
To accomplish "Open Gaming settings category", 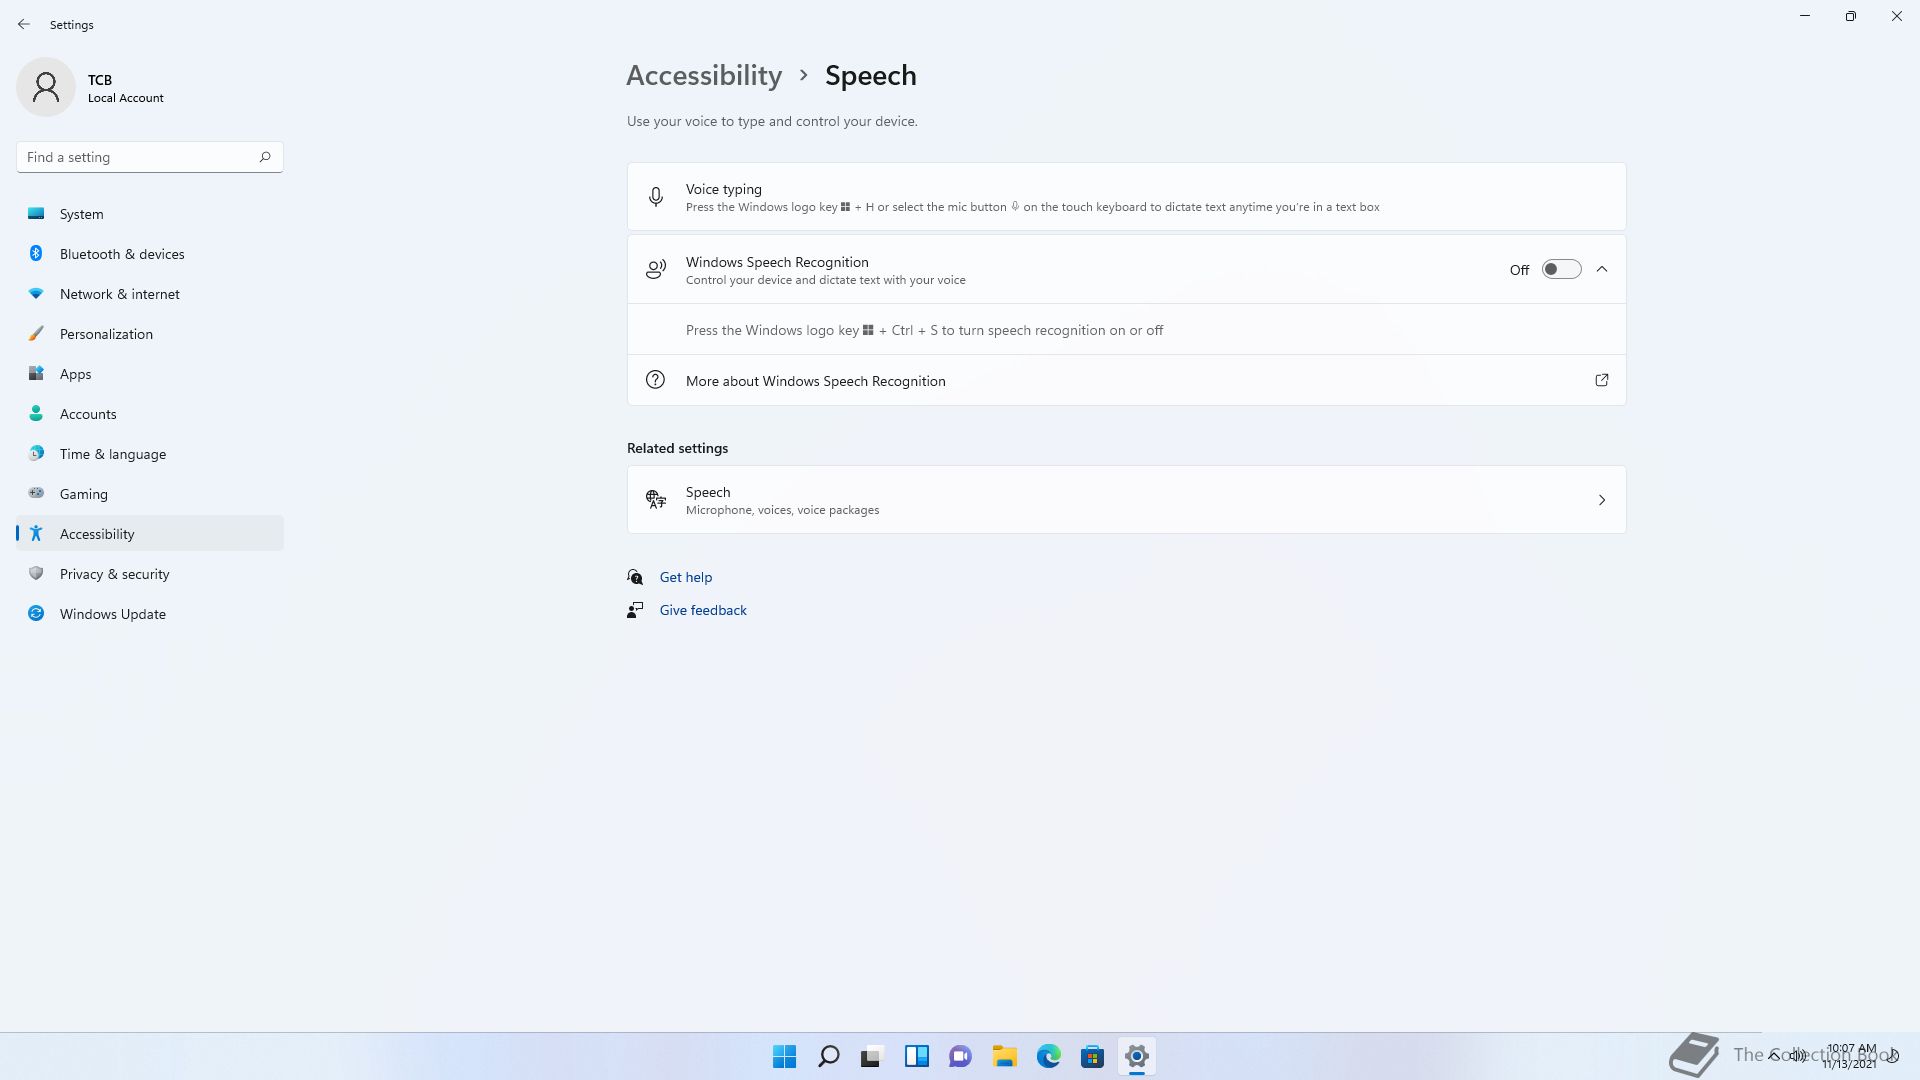I will coord(150,494).
